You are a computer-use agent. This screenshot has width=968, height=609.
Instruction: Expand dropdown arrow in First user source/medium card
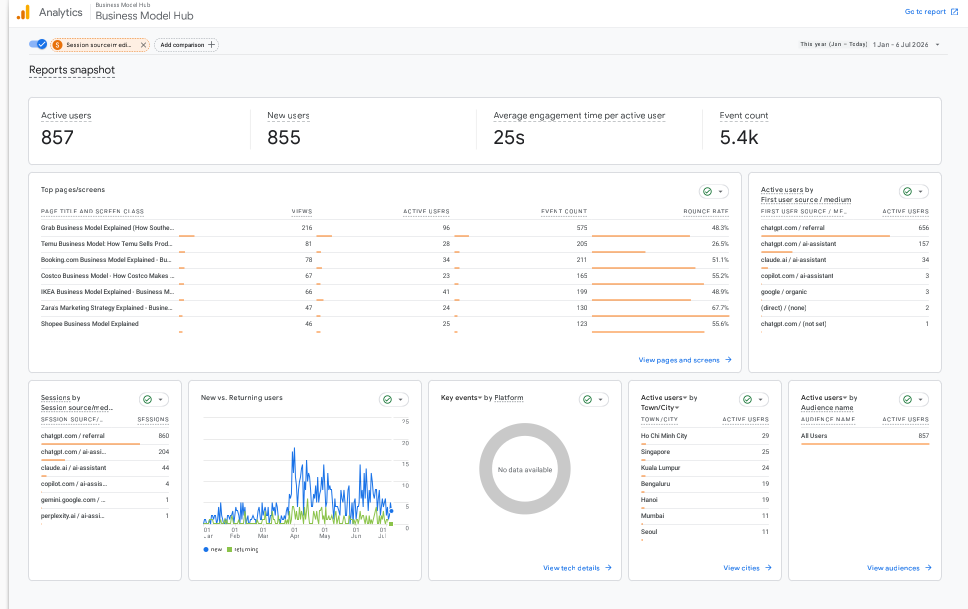920,191
